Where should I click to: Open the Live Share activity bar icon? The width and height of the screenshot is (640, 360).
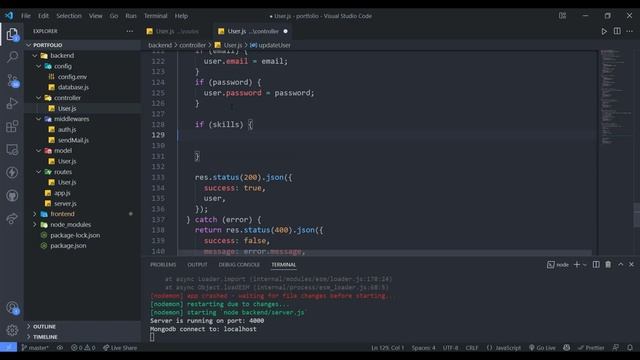[12, 218]
